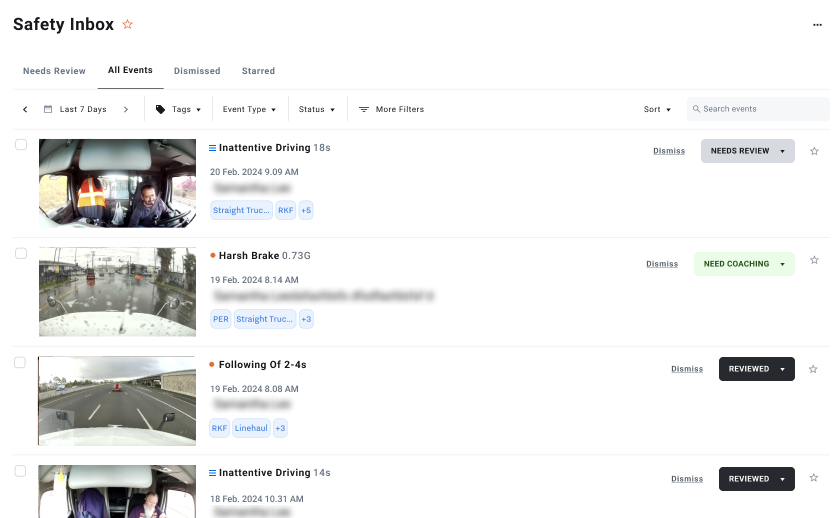Expand the +5 tags chip
This screenshot has width=836, height=518.
pyautogui.click(x=306, y=210)
